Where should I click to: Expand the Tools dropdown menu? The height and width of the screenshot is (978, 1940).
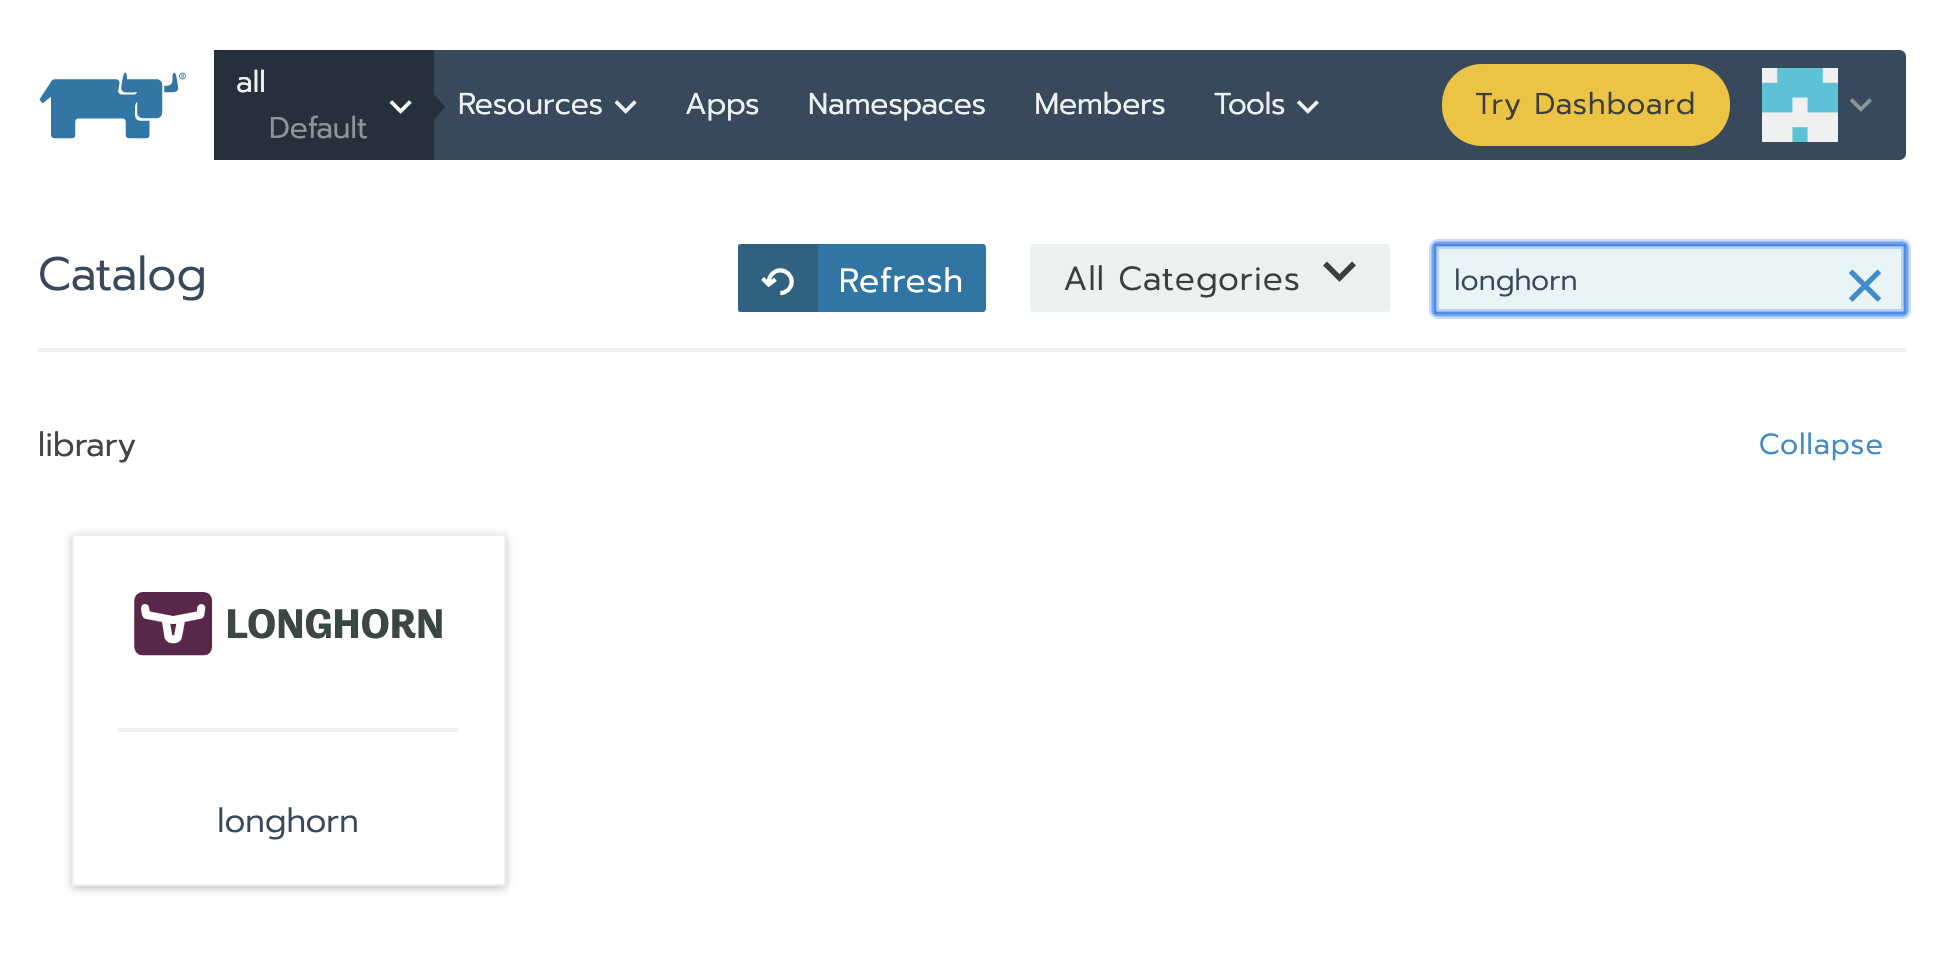pyautogui.click(x=1265, y=105)
